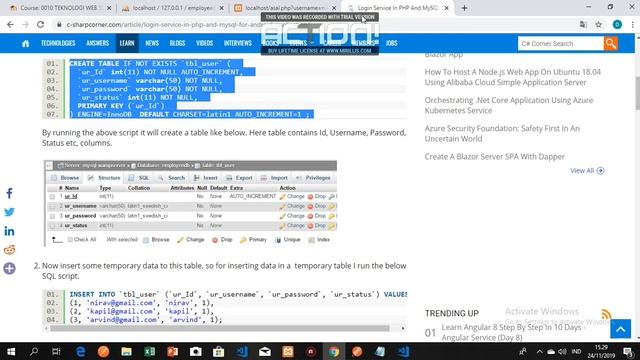640x360 pixels.
Task: Click 'kapil@gmail.com' row in code
Action: pos(141,311)
